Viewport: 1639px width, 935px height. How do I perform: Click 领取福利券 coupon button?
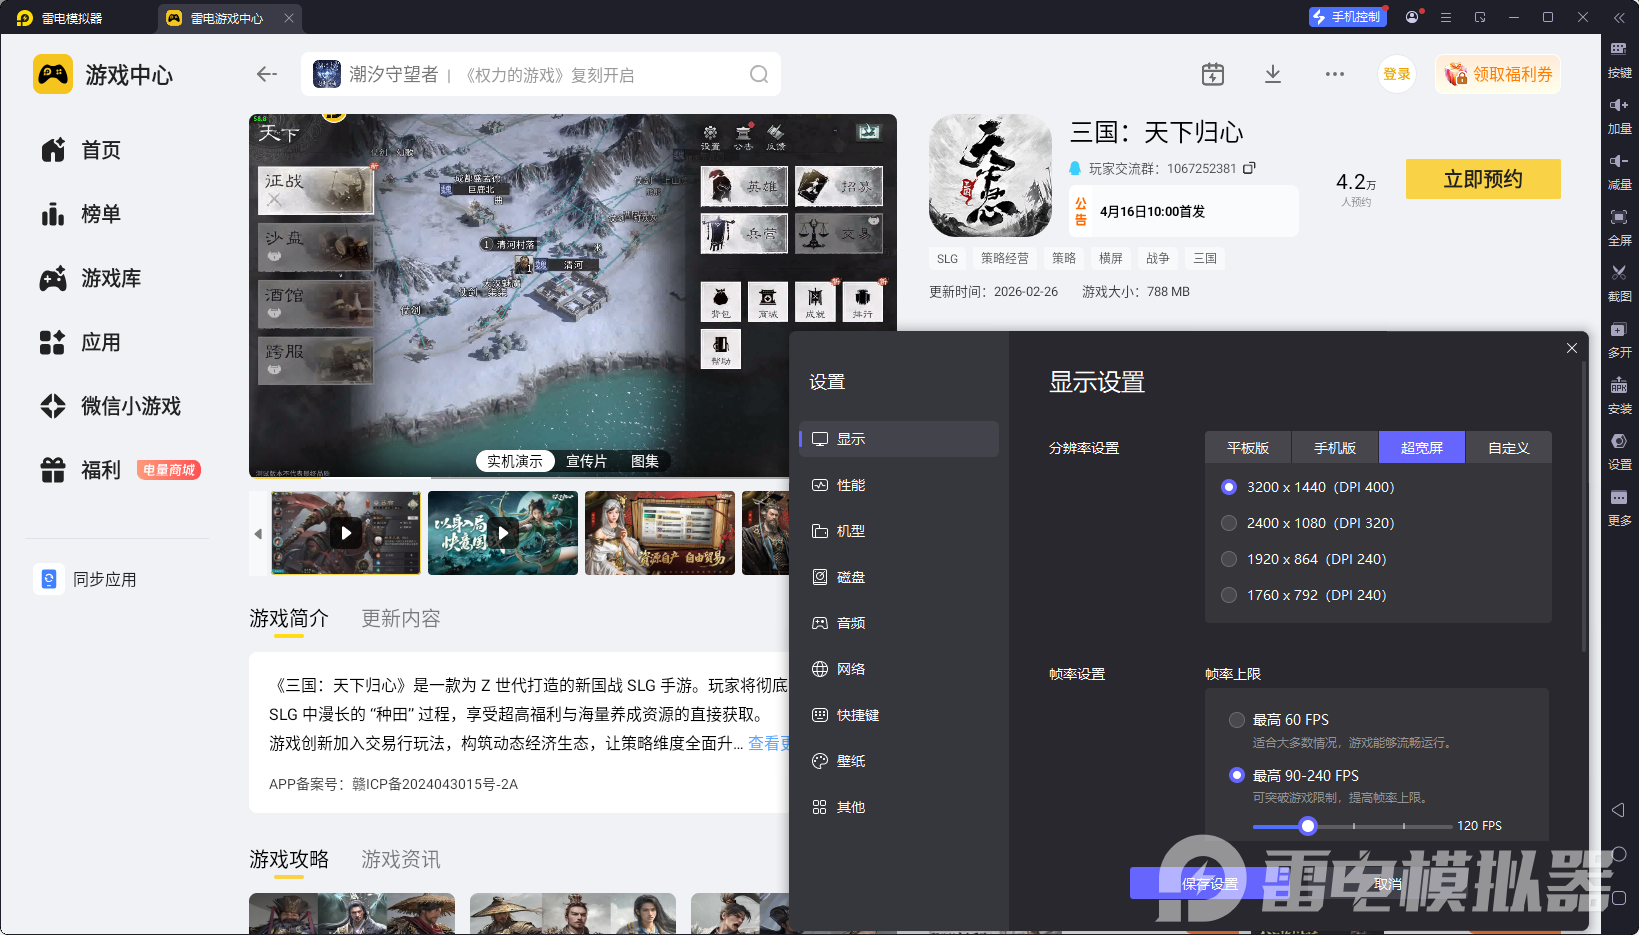coord(1498,74)
